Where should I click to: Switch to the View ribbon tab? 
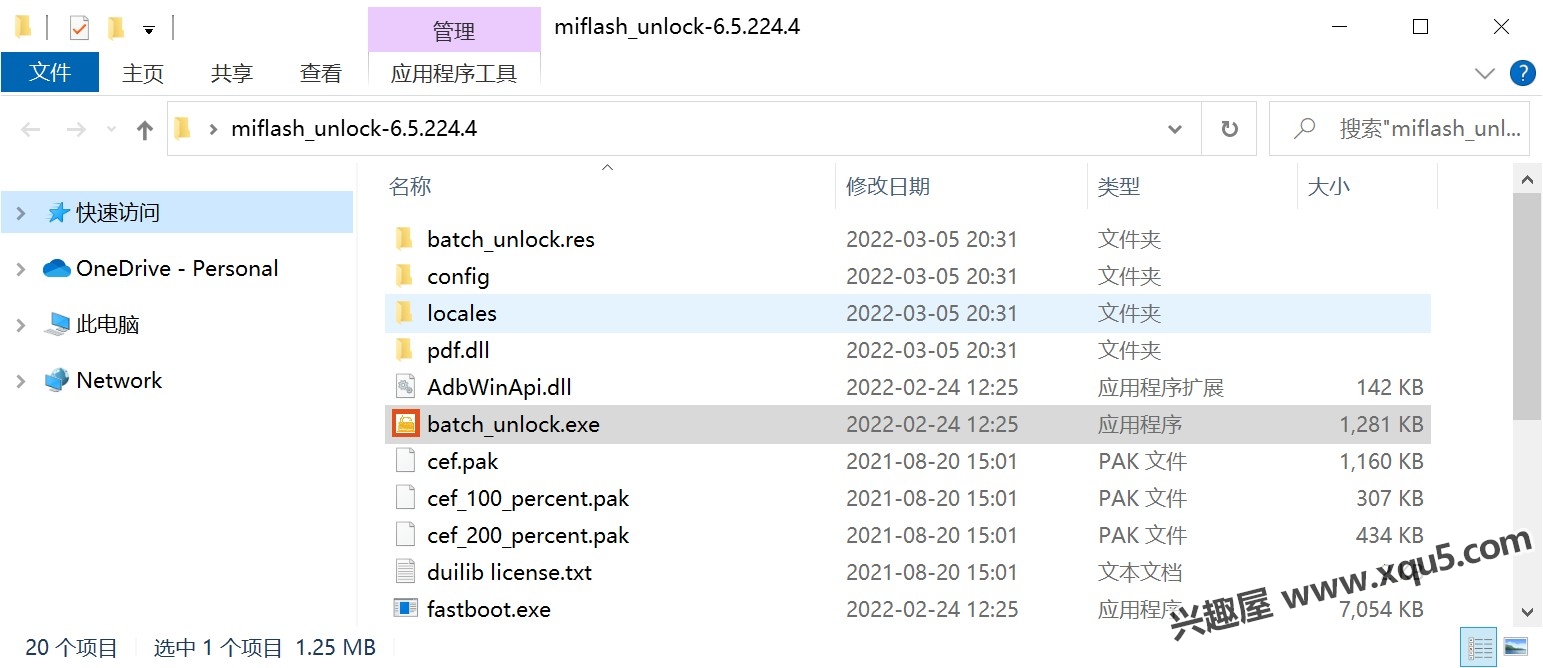point(321,73)
